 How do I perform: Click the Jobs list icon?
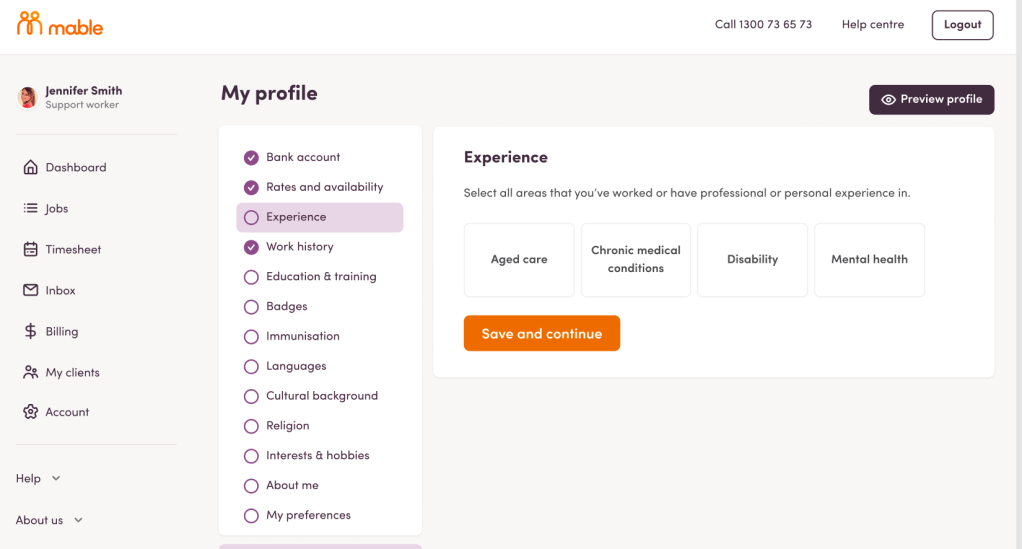(30, 209)
